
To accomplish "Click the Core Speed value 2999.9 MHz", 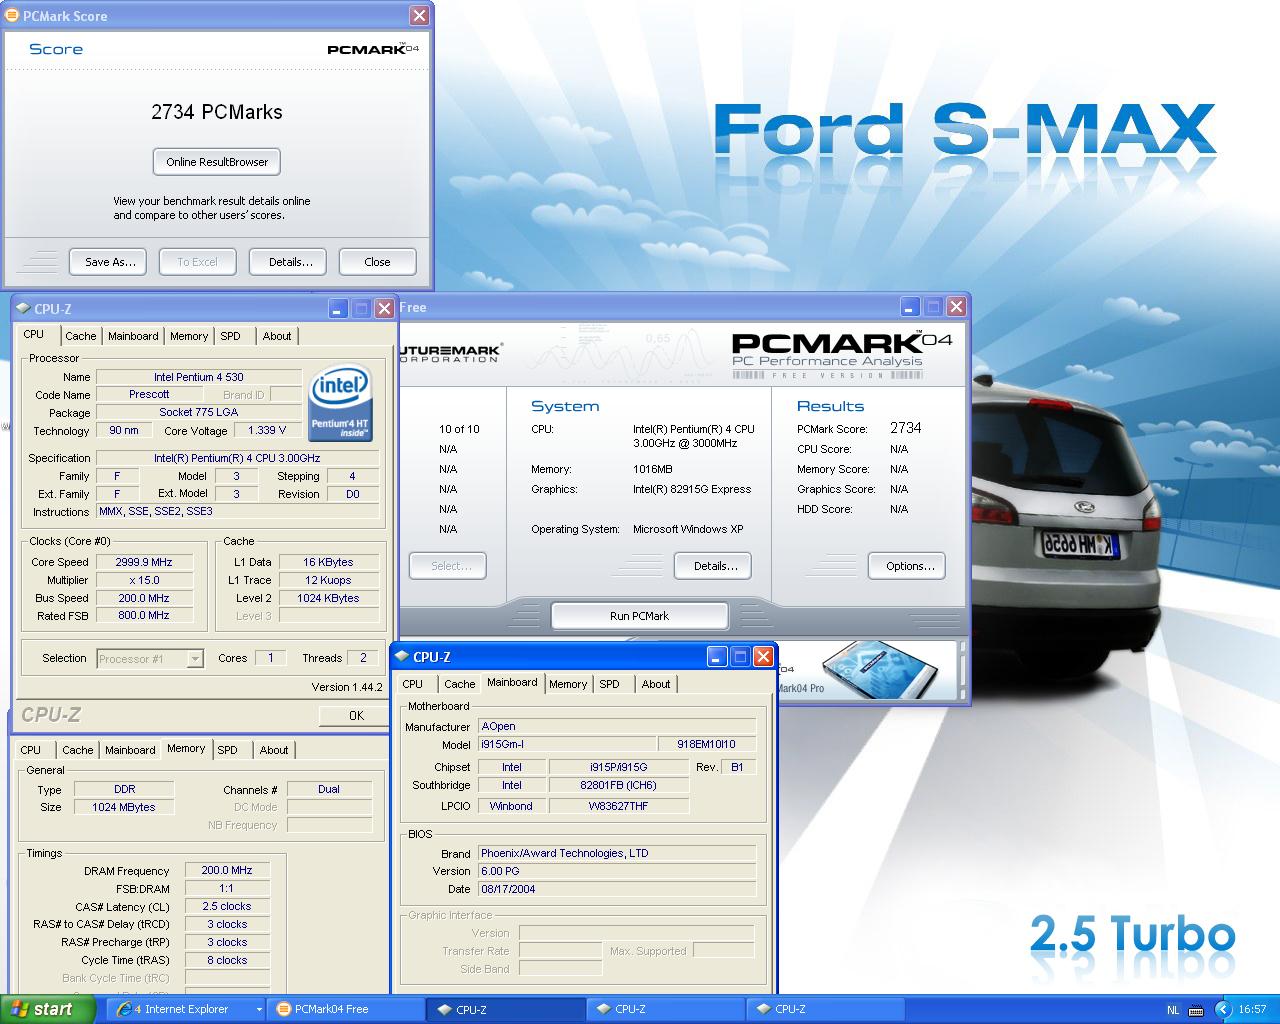I will tap(144, 562).
